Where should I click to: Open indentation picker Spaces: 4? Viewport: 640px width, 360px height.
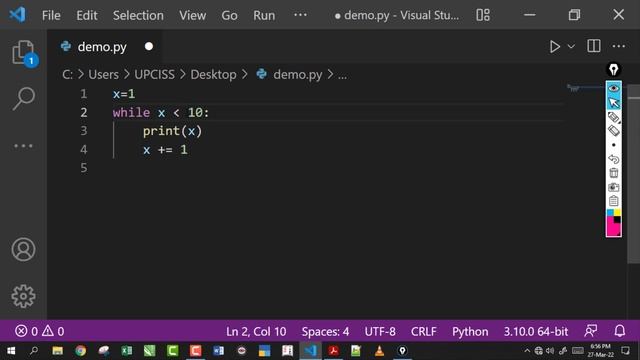(x=325, y=331)
